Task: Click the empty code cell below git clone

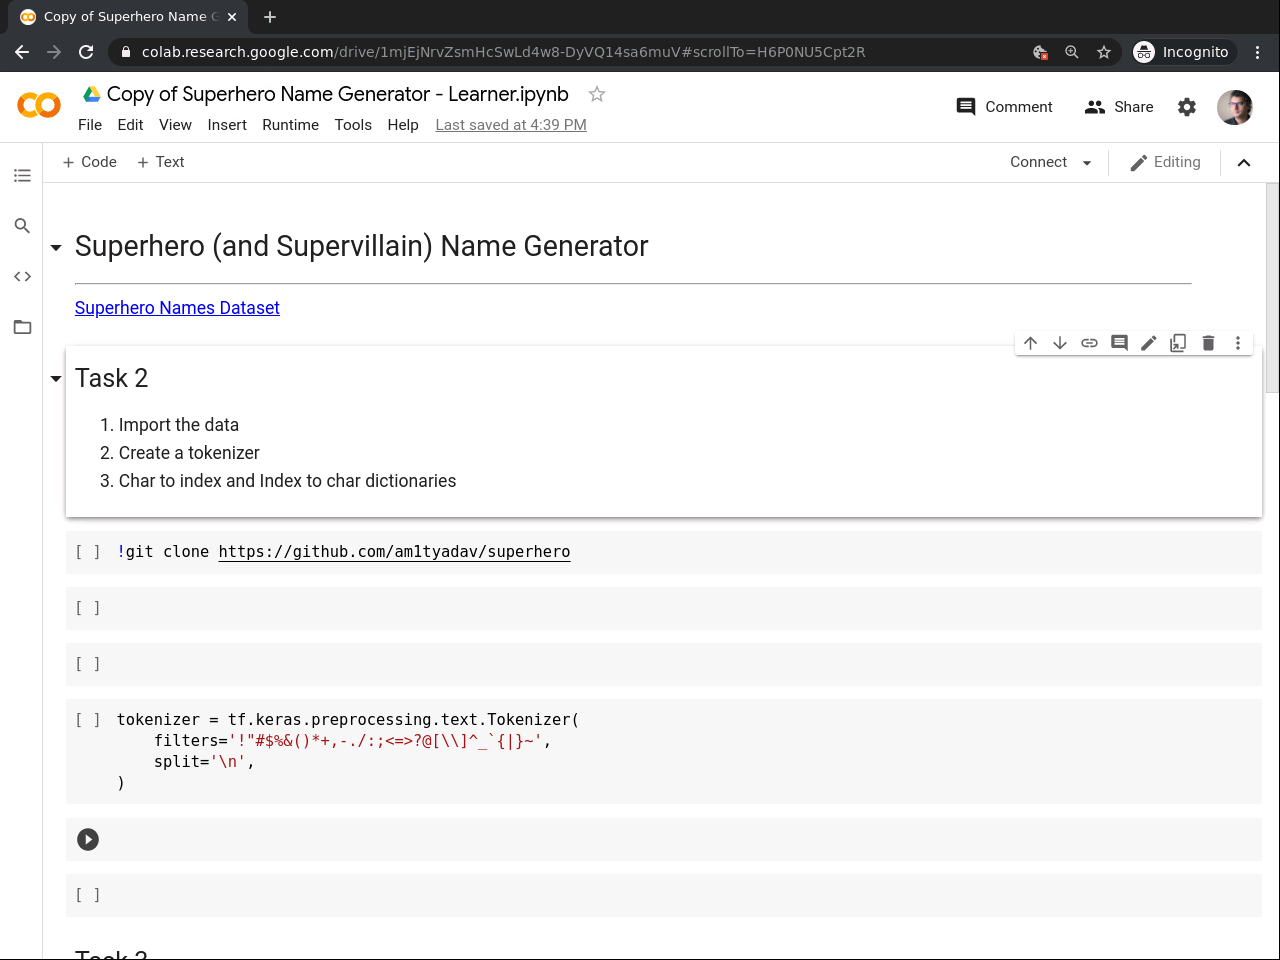Action: (x=660, y=608)
